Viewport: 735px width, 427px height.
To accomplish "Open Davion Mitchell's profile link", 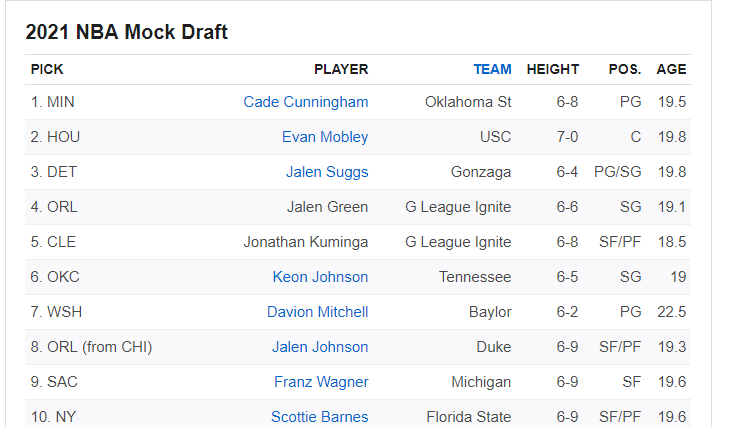I will coord(317,312).
